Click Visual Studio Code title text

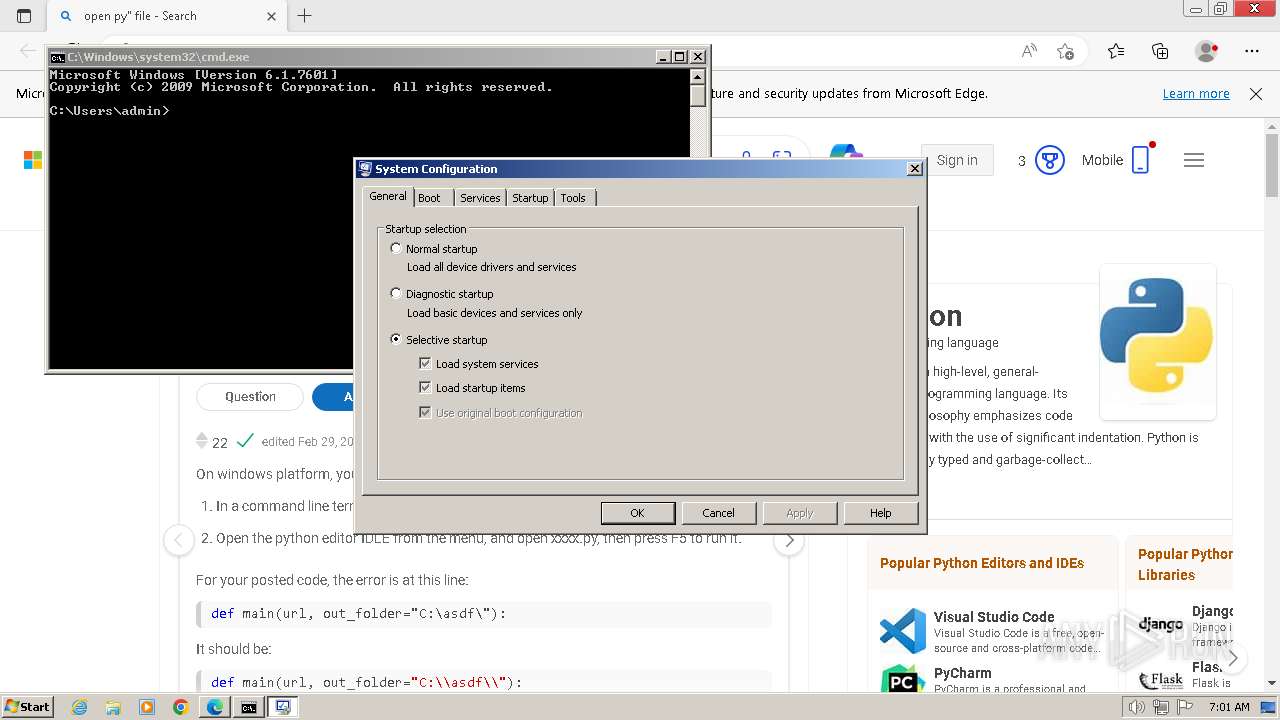[x=994, y=617]
